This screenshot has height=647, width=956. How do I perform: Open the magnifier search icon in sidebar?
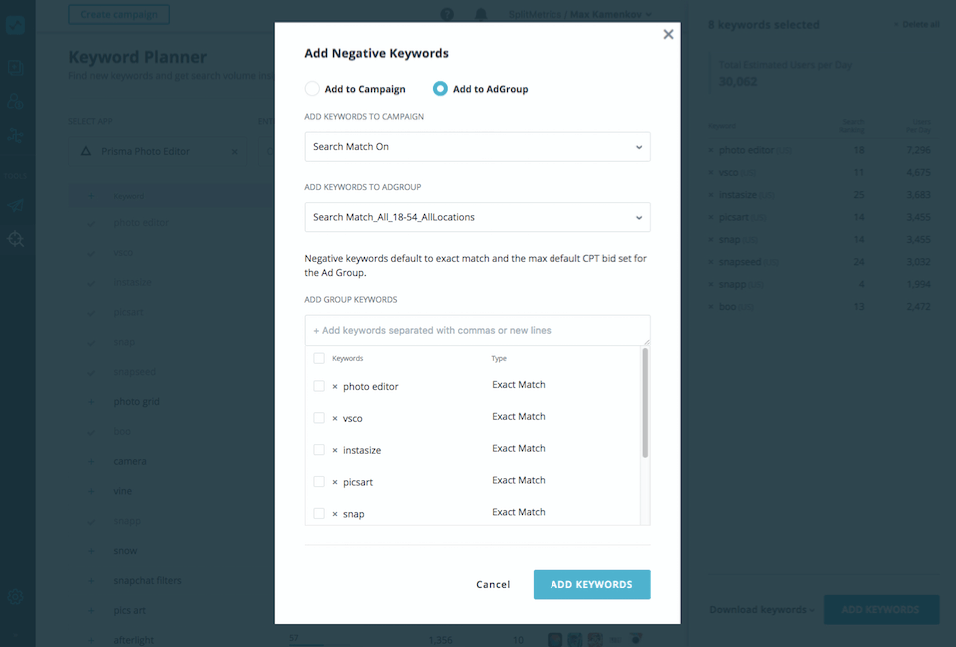click(x=15, y=239)
